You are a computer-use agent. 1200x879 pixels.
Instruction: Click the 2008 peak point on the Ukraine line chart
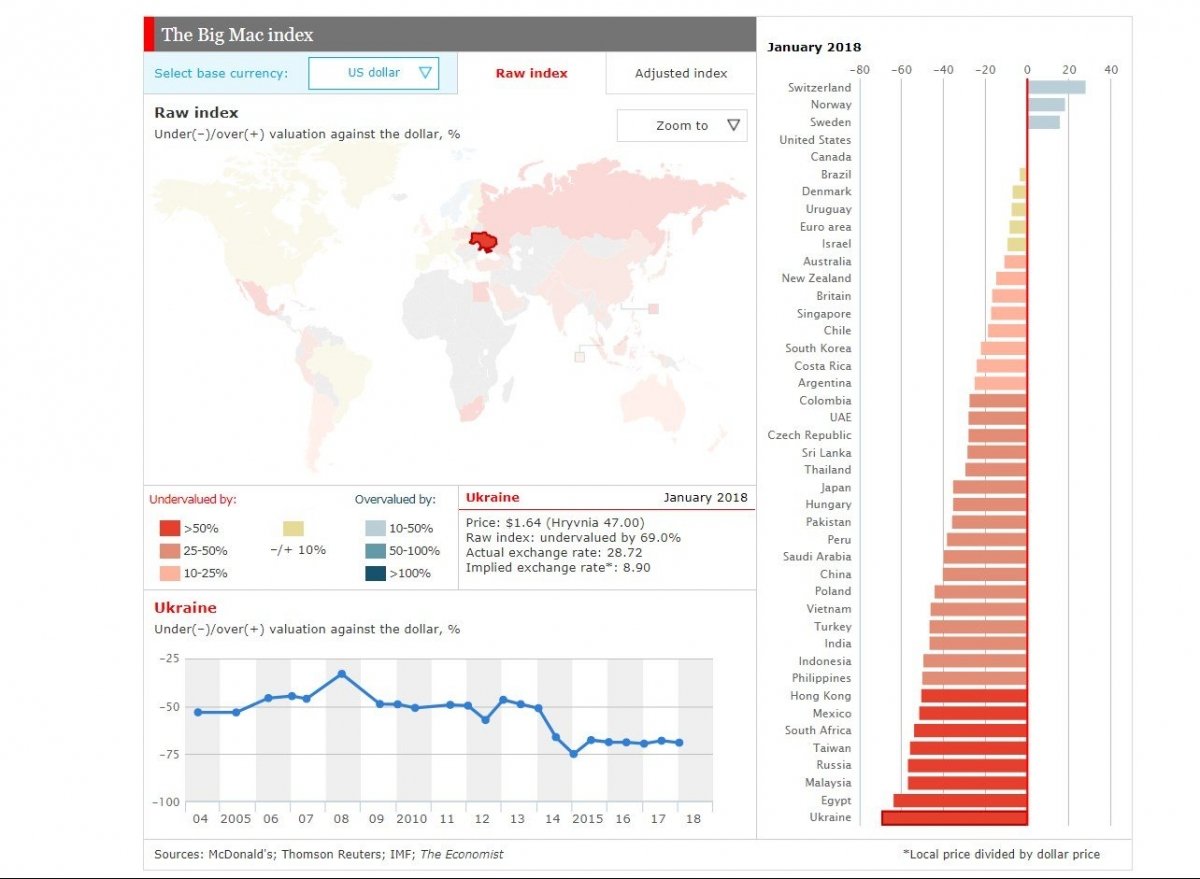(342, 674)
